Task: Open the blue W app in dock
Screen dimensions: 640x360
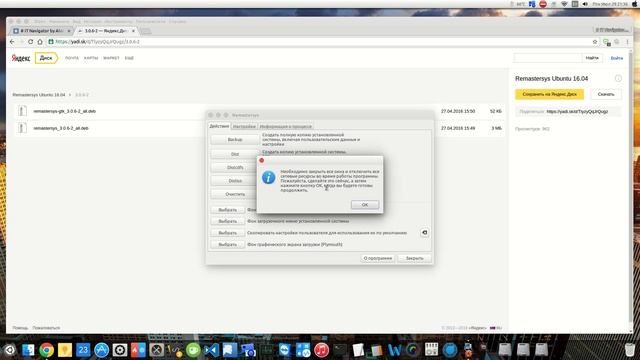Action: 394,350
